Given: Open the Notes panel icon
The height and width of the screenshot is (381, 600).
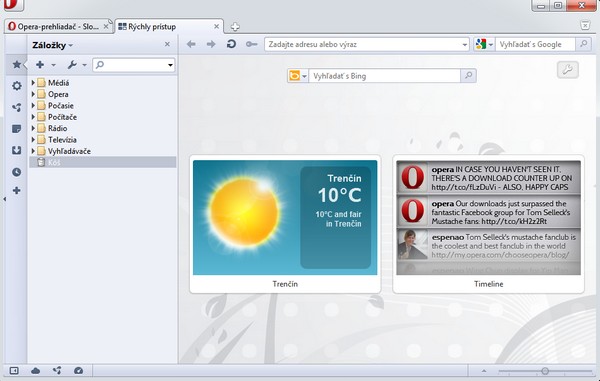Looking at the screenshot, I should coord(16,129).
